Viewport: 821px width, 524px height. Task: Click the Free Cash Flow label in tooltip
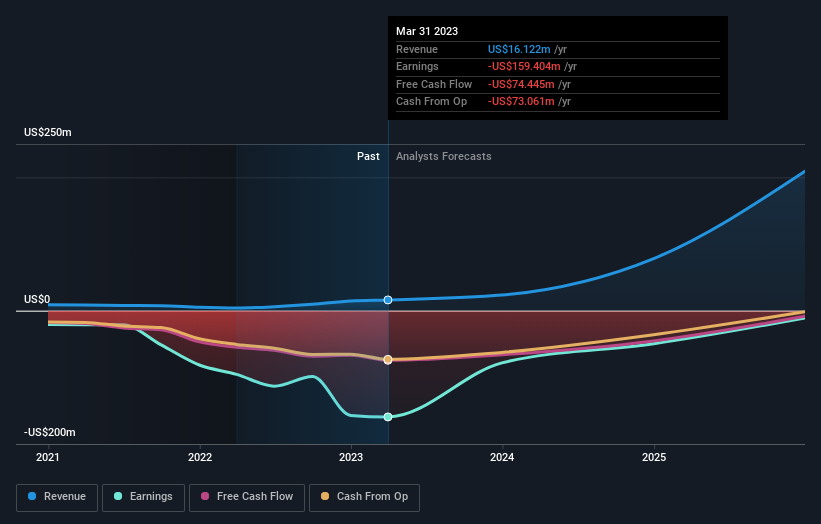434,84
